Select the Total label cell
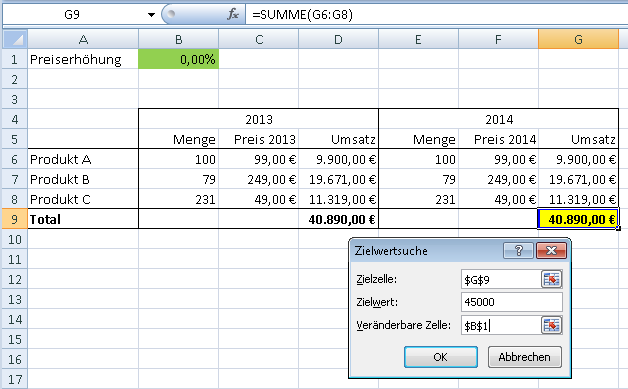The height and width of the screenshot is (389, 628). (x=83, y=219)
